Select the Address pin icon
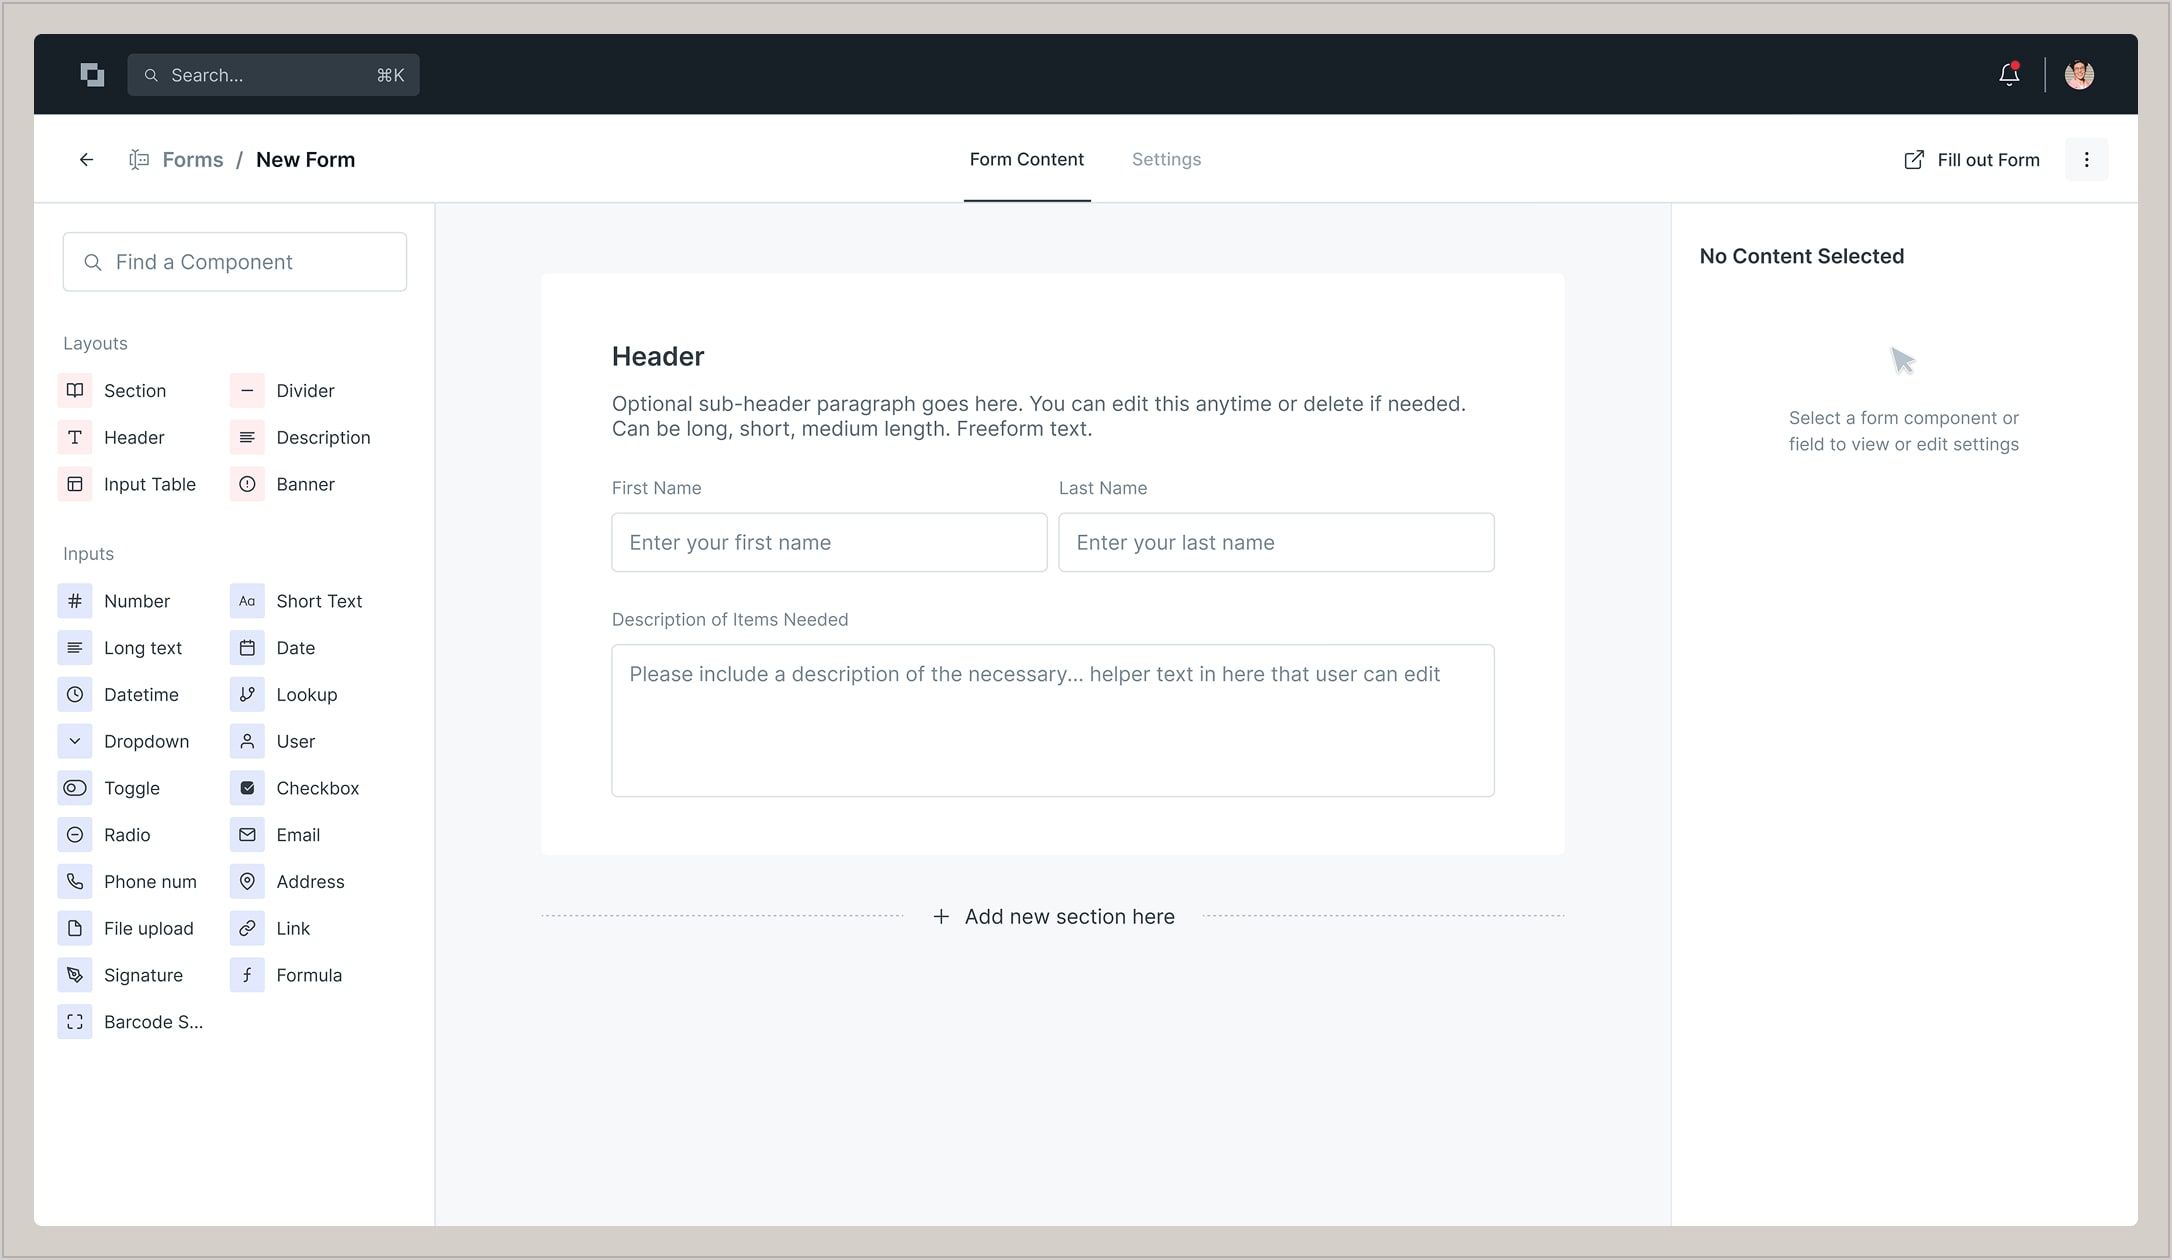 click(247, 882)
